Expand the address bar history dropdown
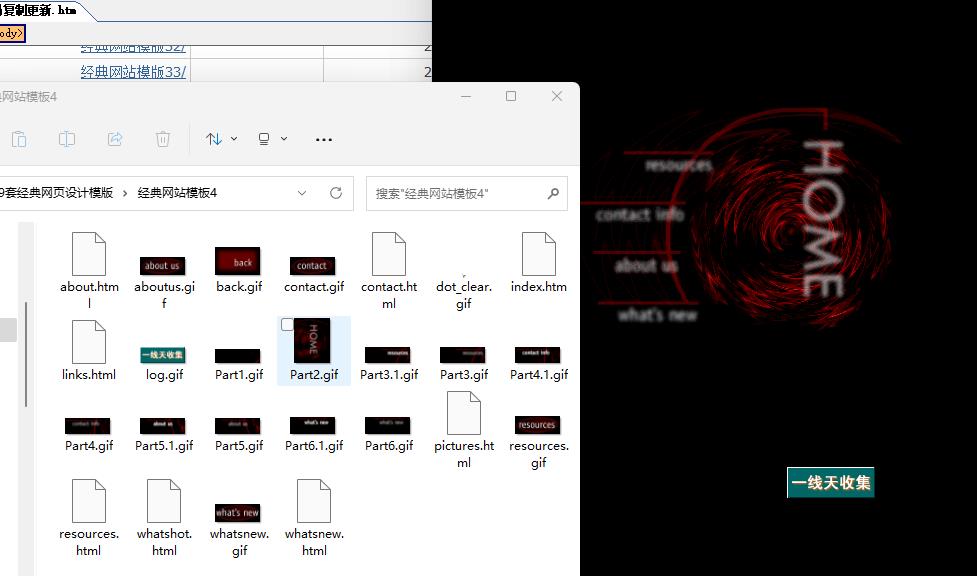 (302, 193)
